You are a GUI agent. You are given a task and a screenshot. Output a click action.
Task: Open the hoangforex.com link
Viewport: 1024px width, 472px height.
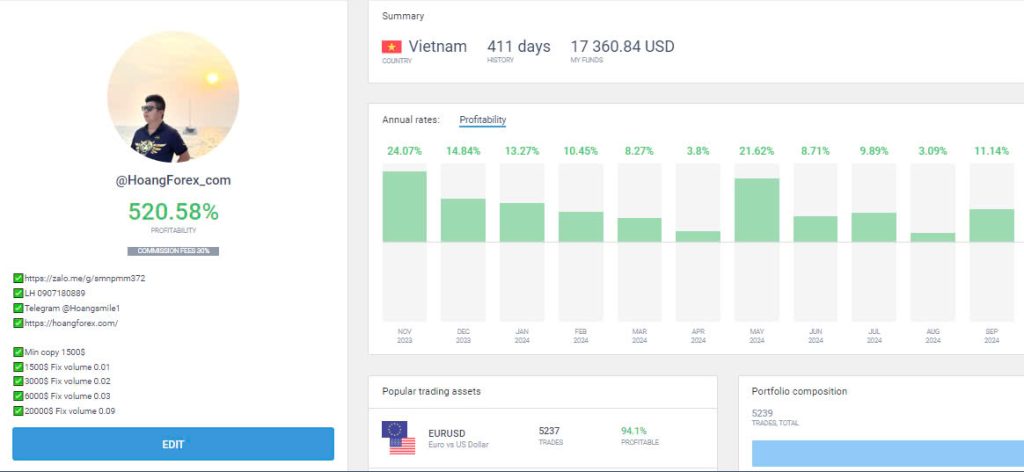pyautogui.click(x=71, y=323)
